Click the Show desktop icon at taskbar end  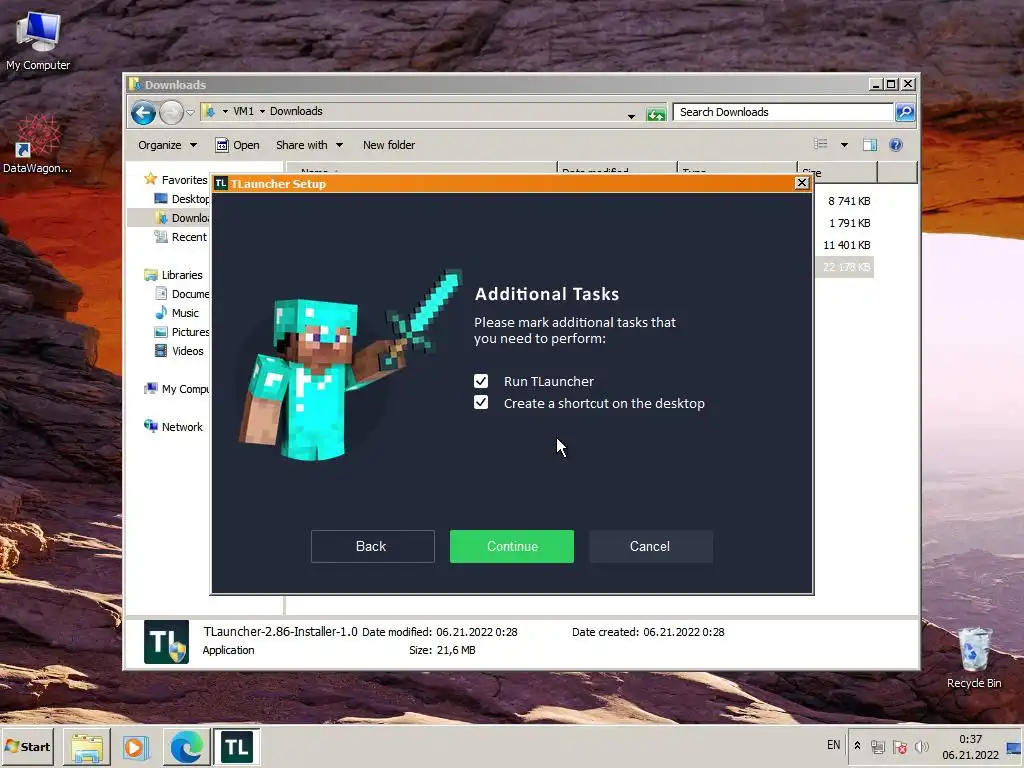(x=1014, y=746)
